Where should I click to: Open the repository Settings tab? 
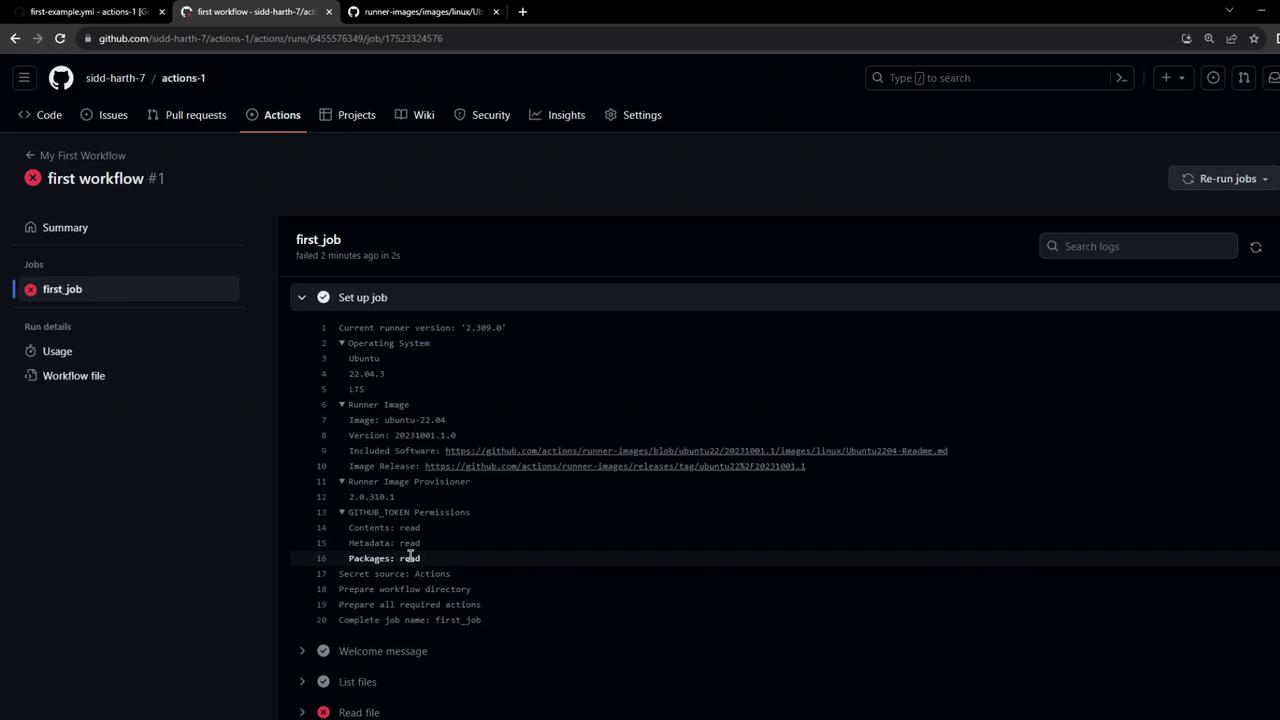633,115
